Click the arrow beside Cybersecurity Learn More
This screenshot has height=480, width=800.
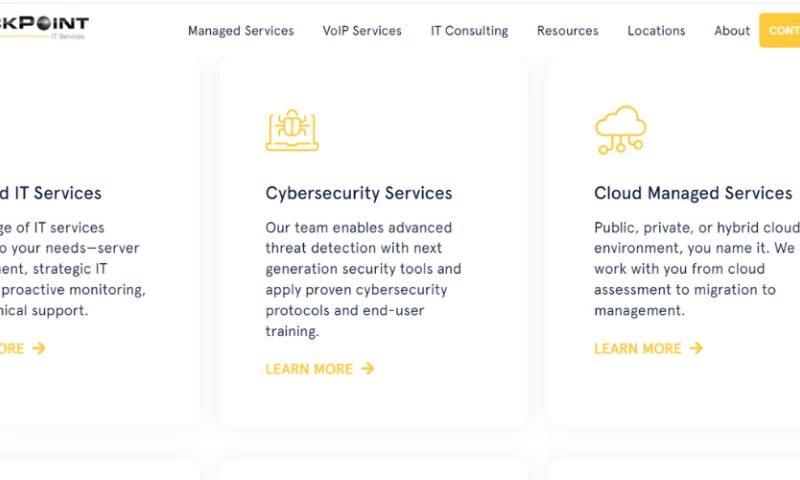(x=368, y=369)
